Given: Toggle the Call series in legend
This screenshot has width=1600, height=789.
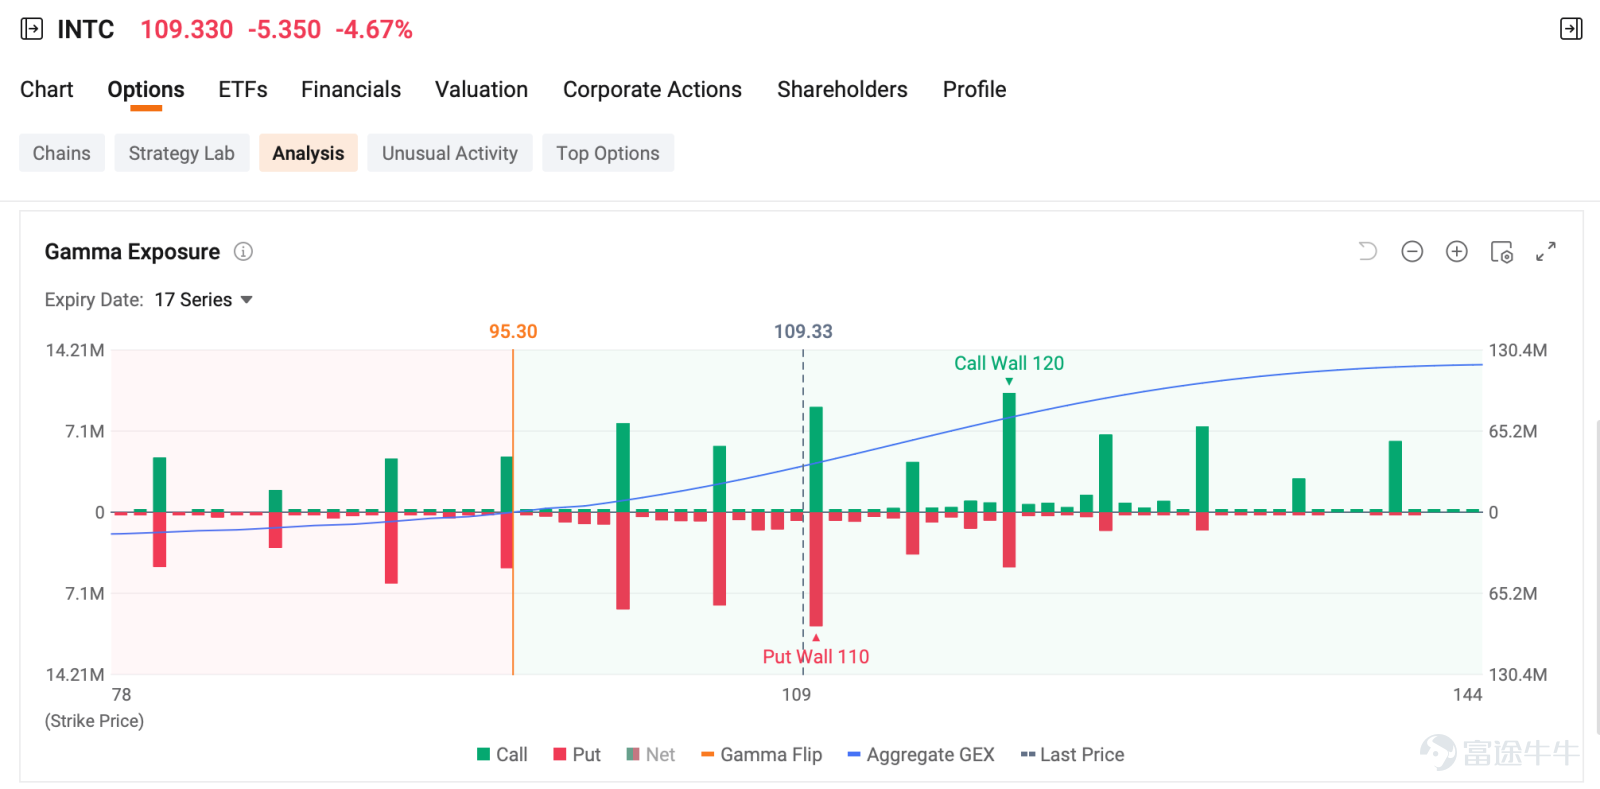Looking at the screenshot, I should (502, 755).
